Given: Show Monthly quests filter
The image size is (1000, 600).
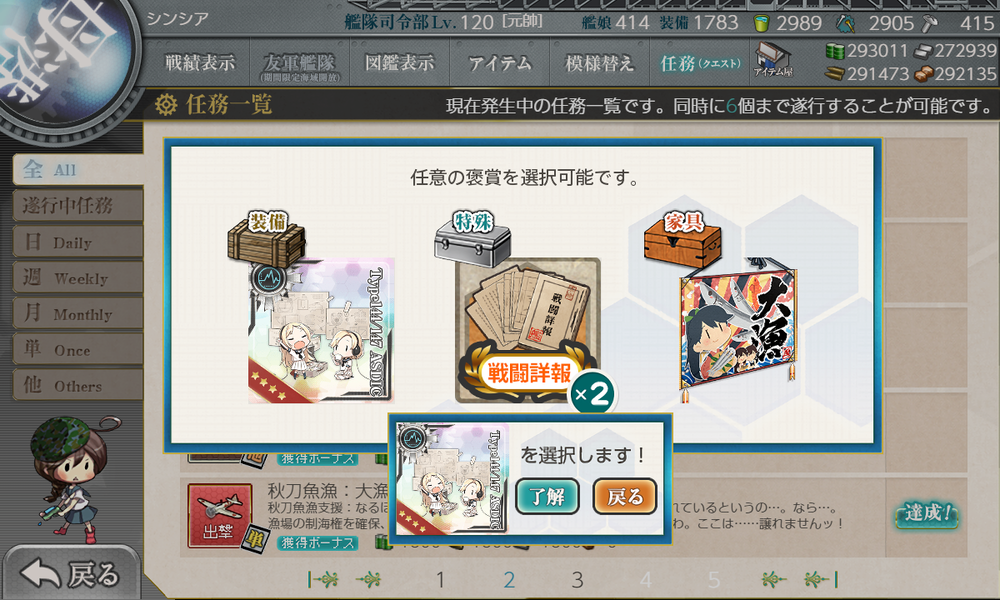Looking at the screenshot, I should [78, 314].
